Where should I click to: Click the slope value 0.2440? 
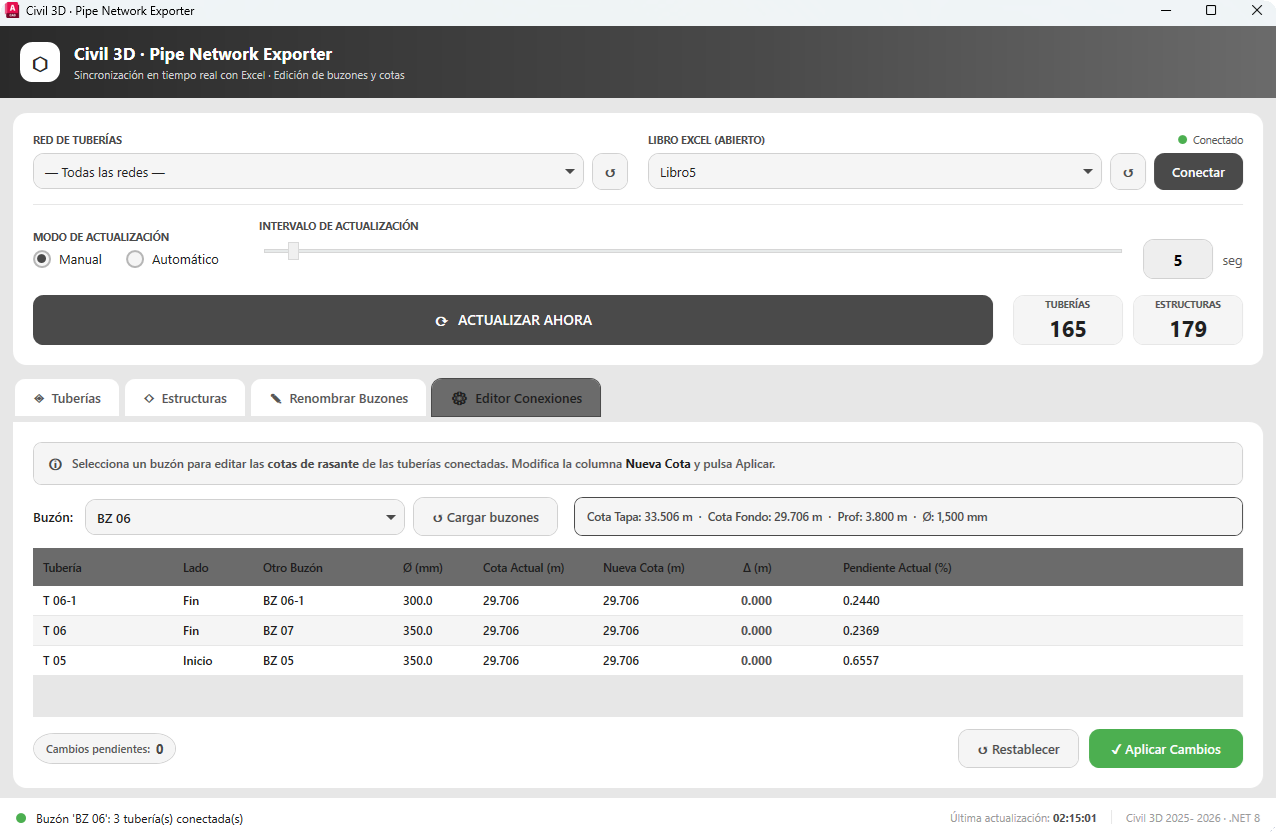pos(861,601)
